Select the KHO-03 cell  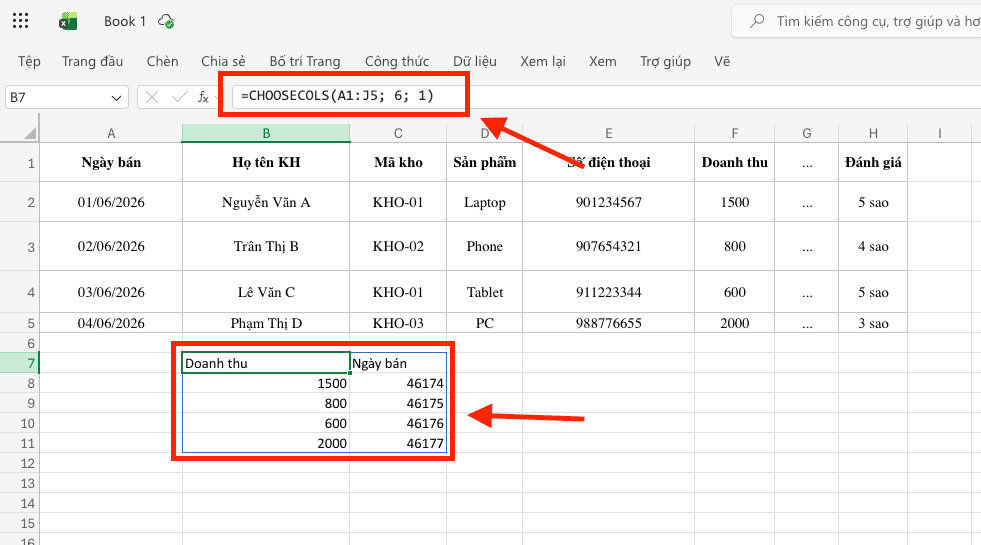pos(398,323)
